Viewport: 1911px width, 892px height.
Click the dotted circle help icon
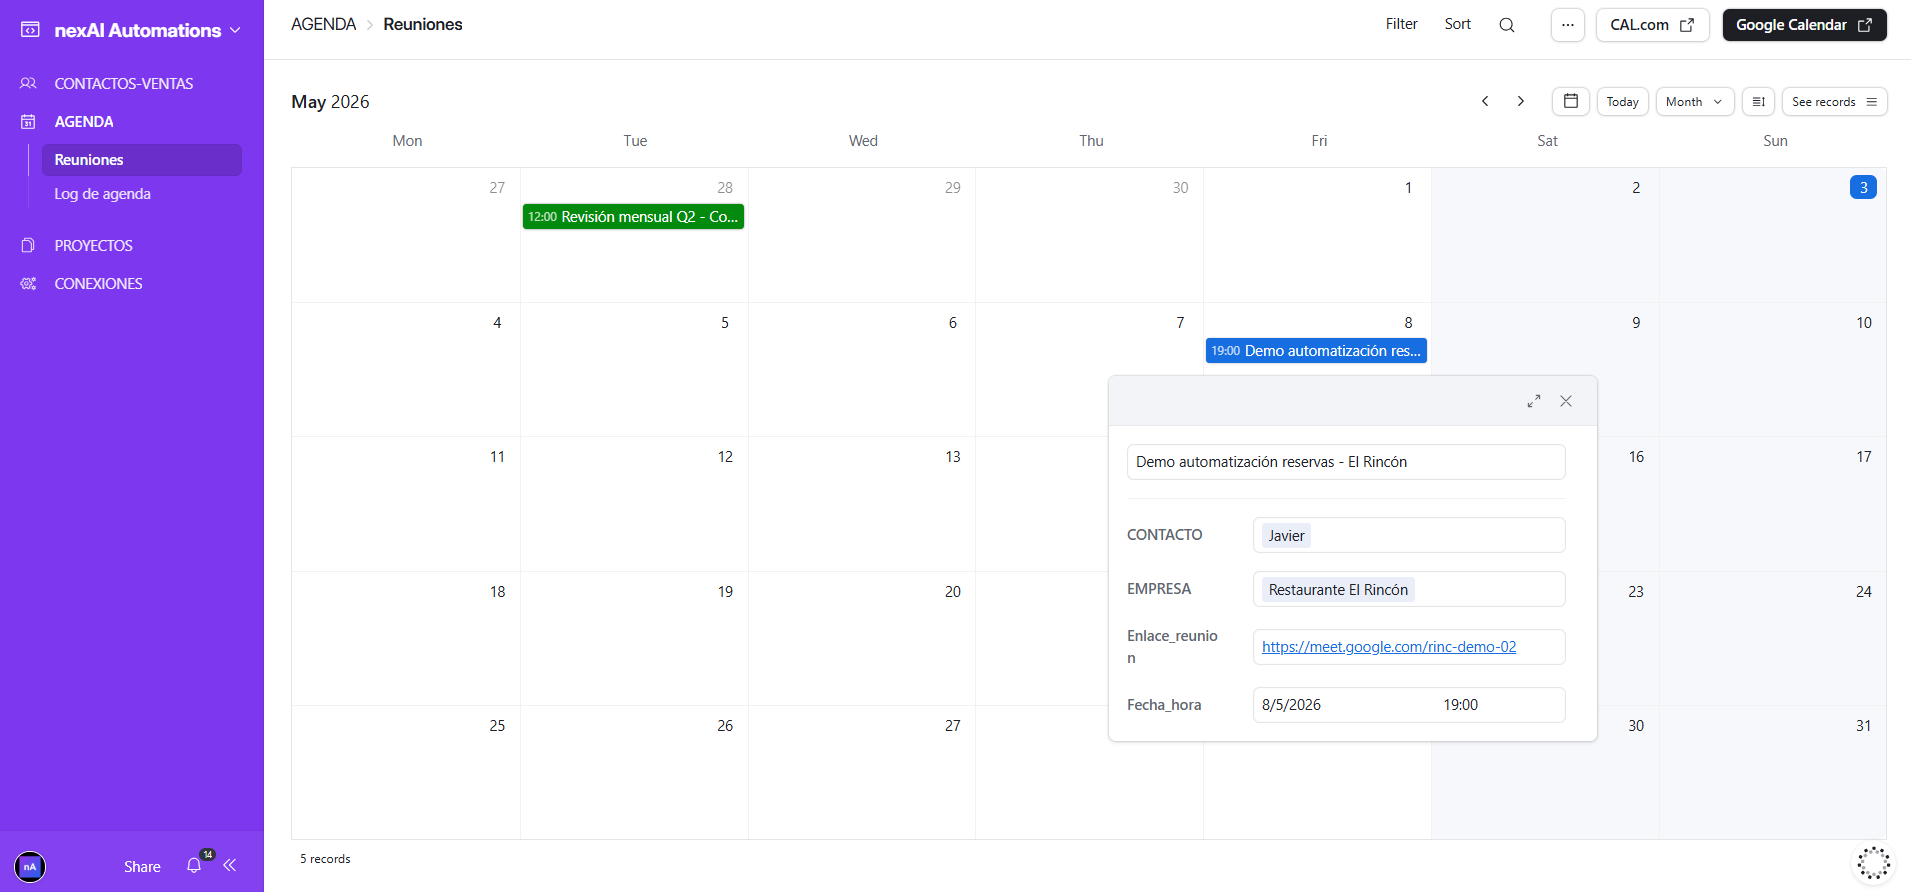(x=1873, y=864)
